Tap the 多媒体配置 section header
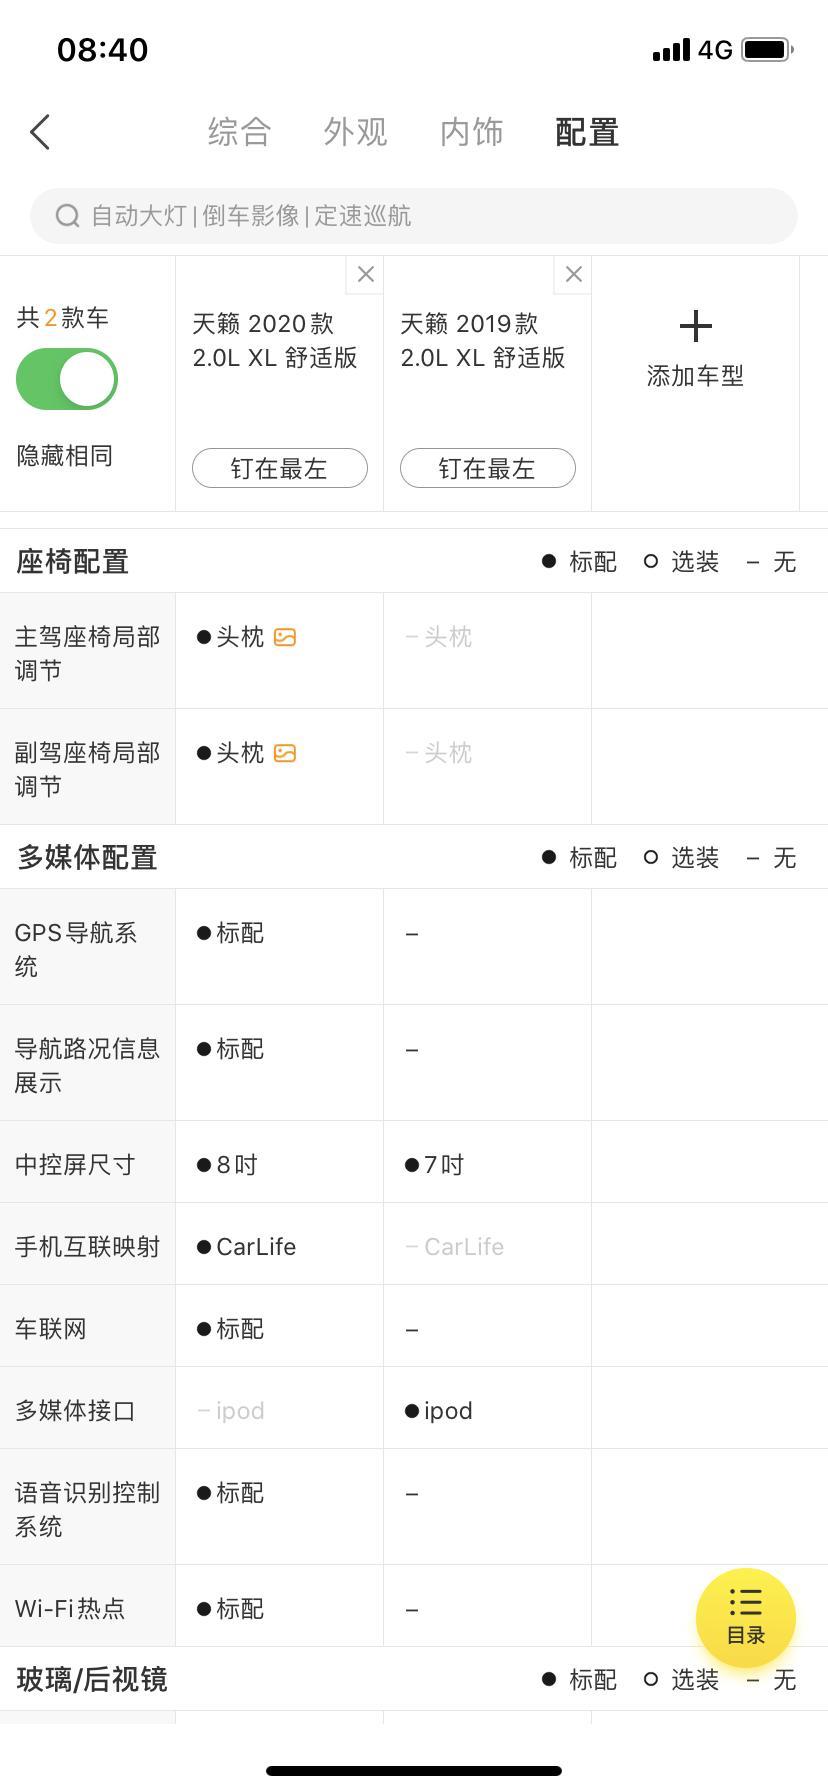 87,857
